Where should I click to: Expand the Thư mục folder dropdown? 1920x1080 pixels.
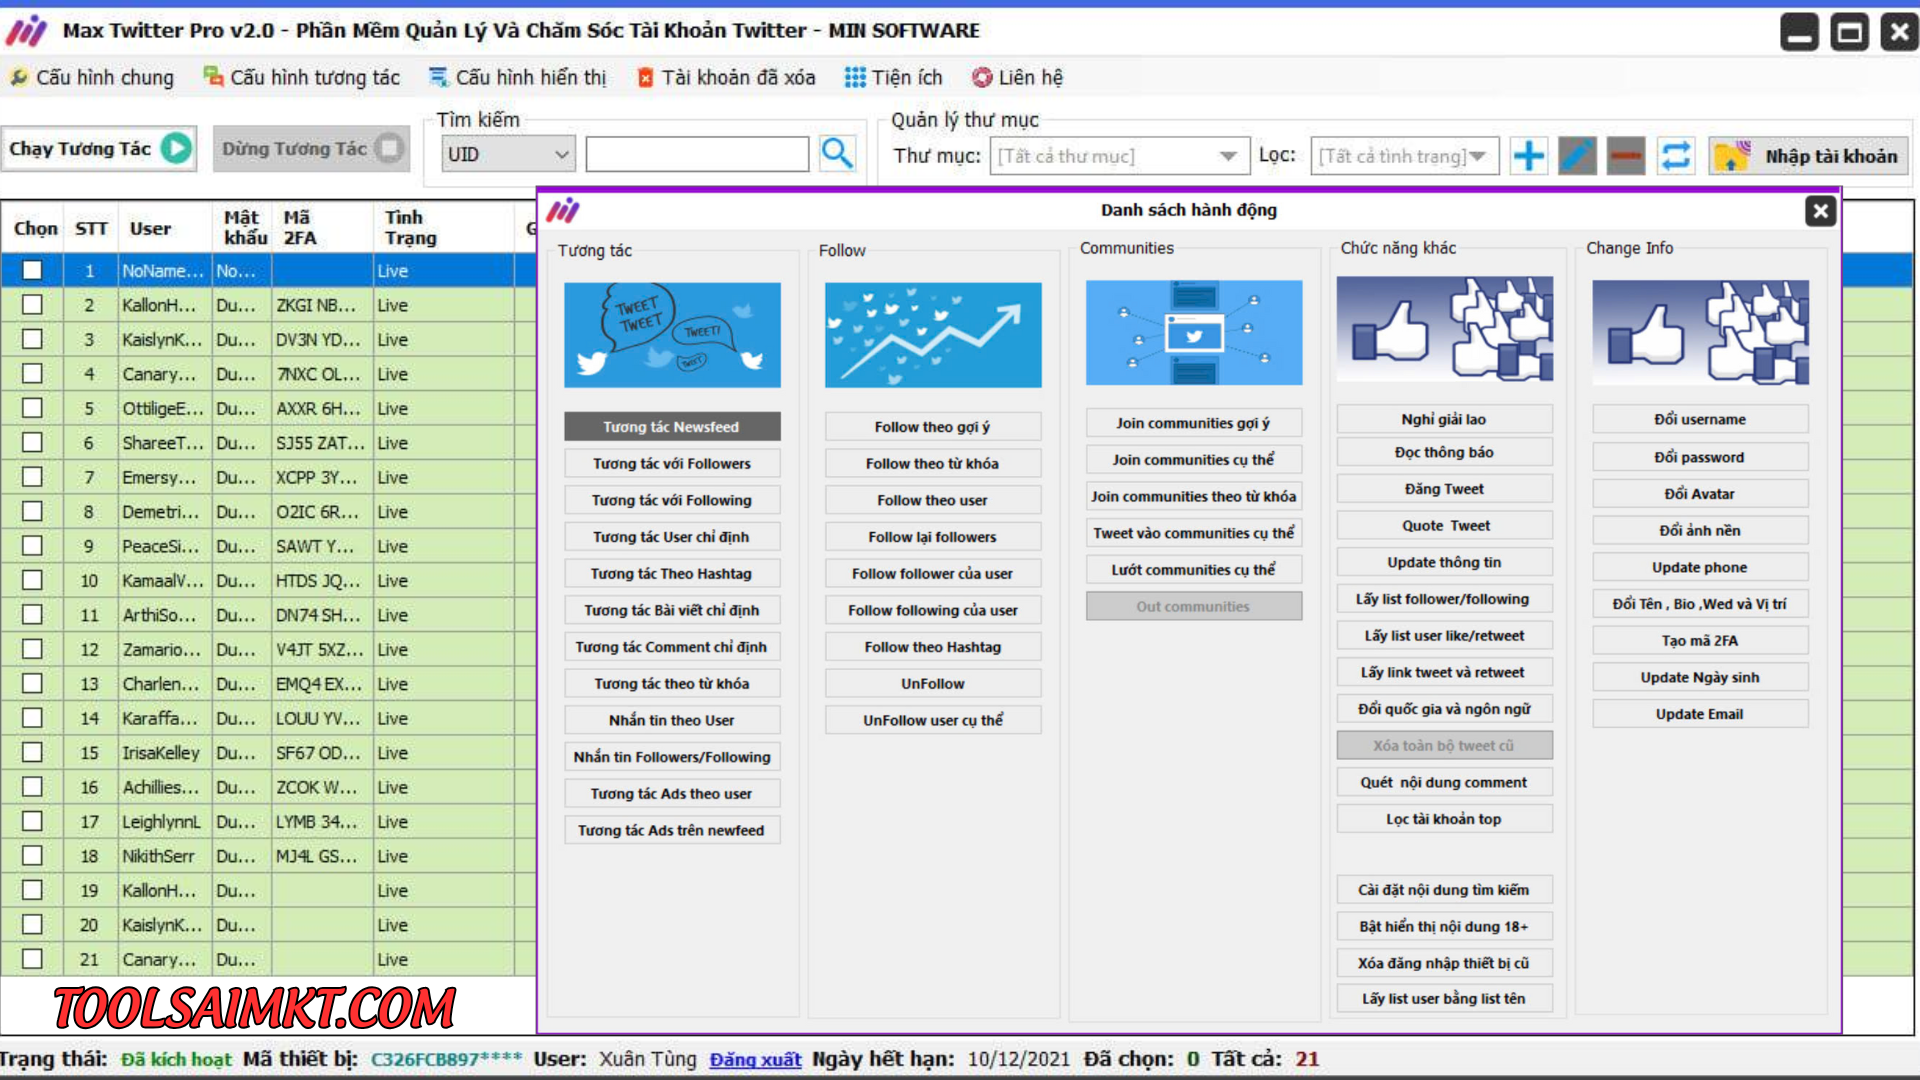pos(1119,156)
